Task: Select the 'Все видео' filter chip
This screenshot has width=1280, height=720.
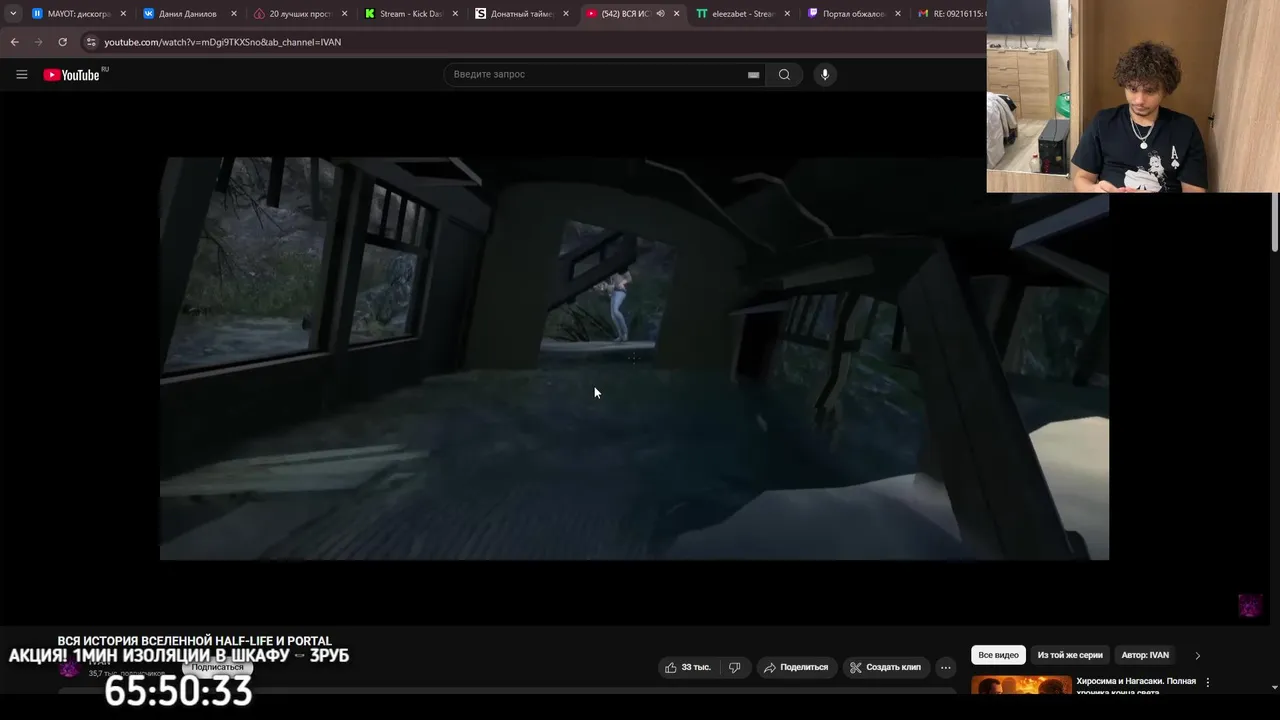Action: click(998, 655)
